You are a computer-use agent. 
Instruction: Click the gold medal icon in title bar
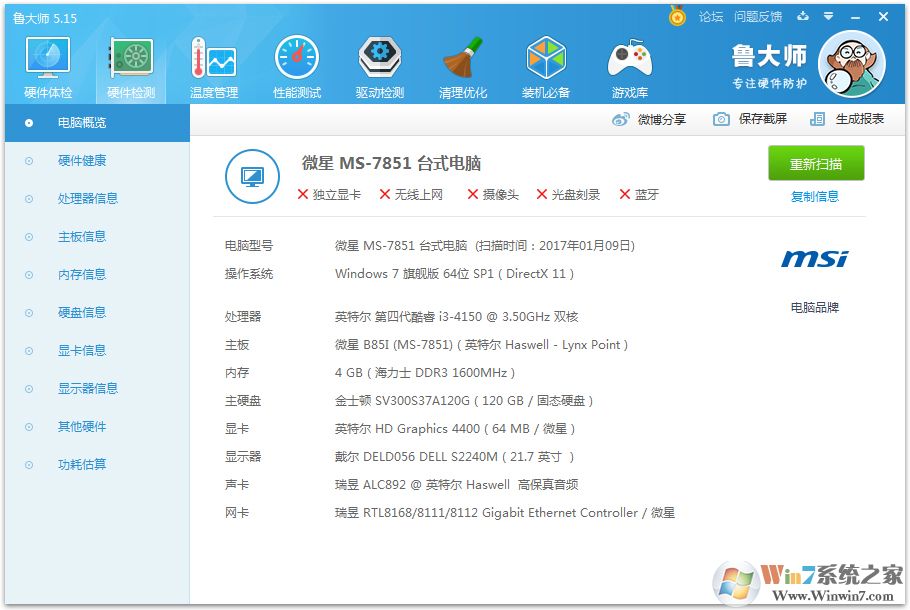[678, 17]
